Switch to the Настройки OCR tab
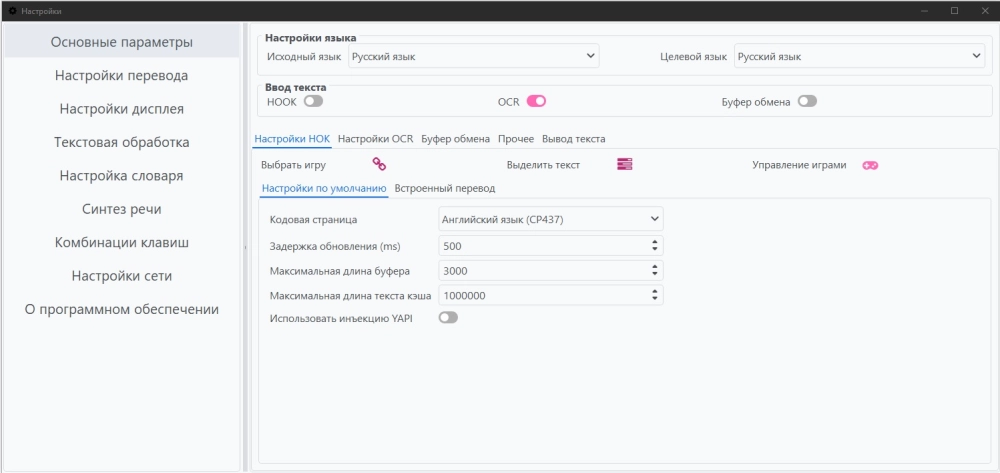 [x=376, y=139]
